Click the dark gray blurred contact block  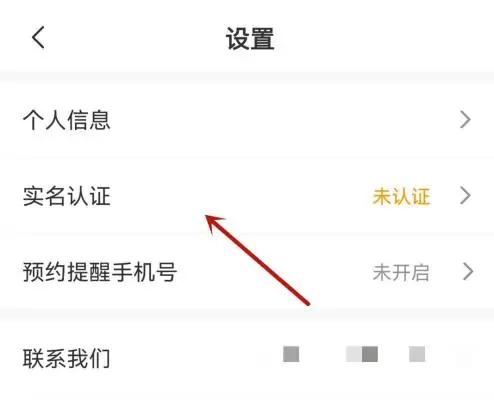pyautogui.click(x=370, y=354)
